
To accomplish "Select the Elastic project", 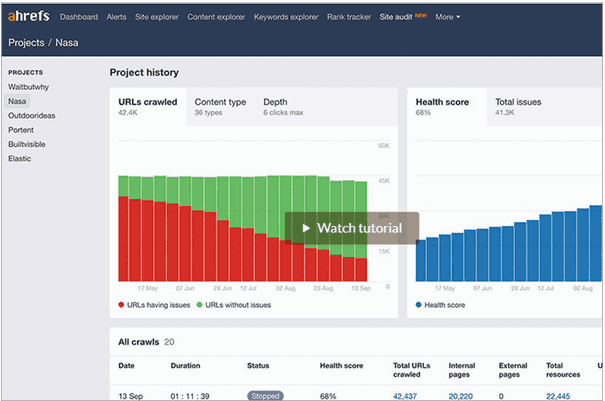I will [x=20, y=158].
